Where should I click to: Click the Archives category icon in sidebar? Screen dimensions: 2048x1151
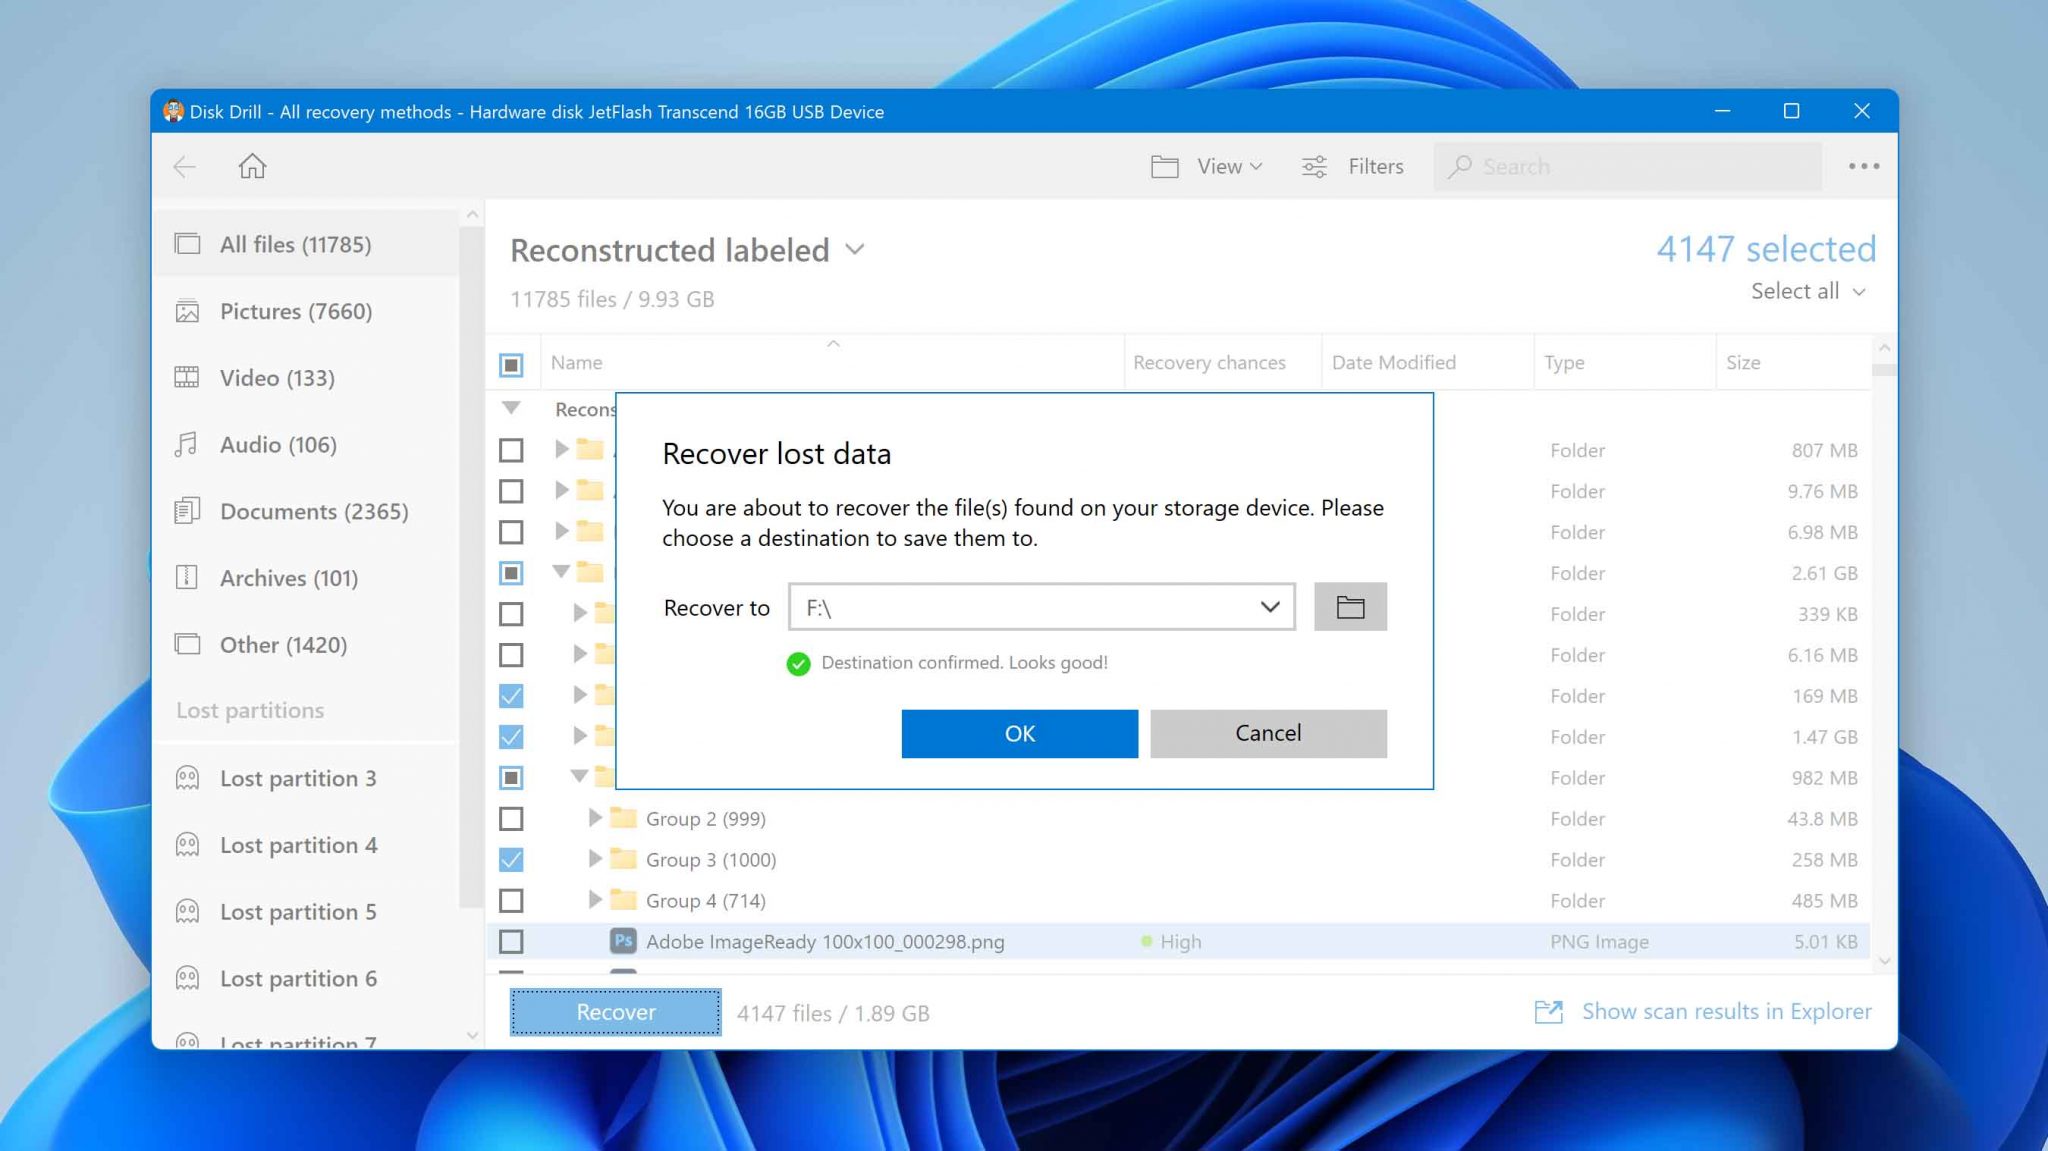click(188, 577)
